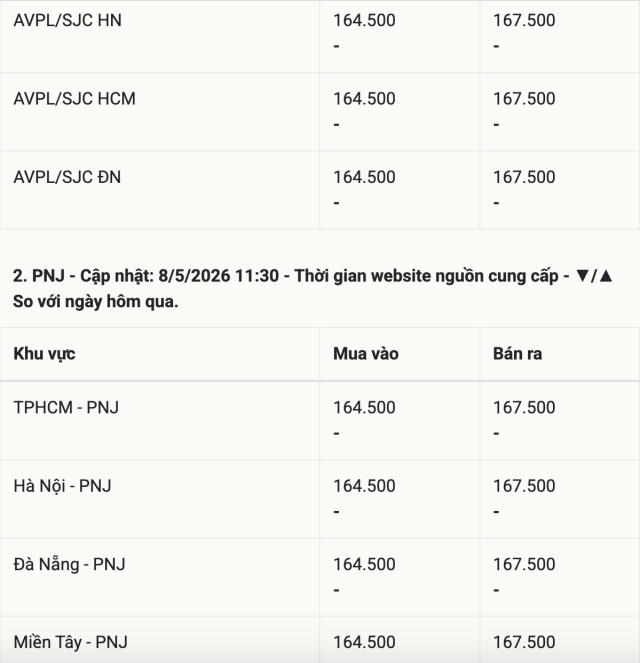Click the AVPL/SJC HN row label
The width and height of the screenshot is (640, 663).
[68, 20]
